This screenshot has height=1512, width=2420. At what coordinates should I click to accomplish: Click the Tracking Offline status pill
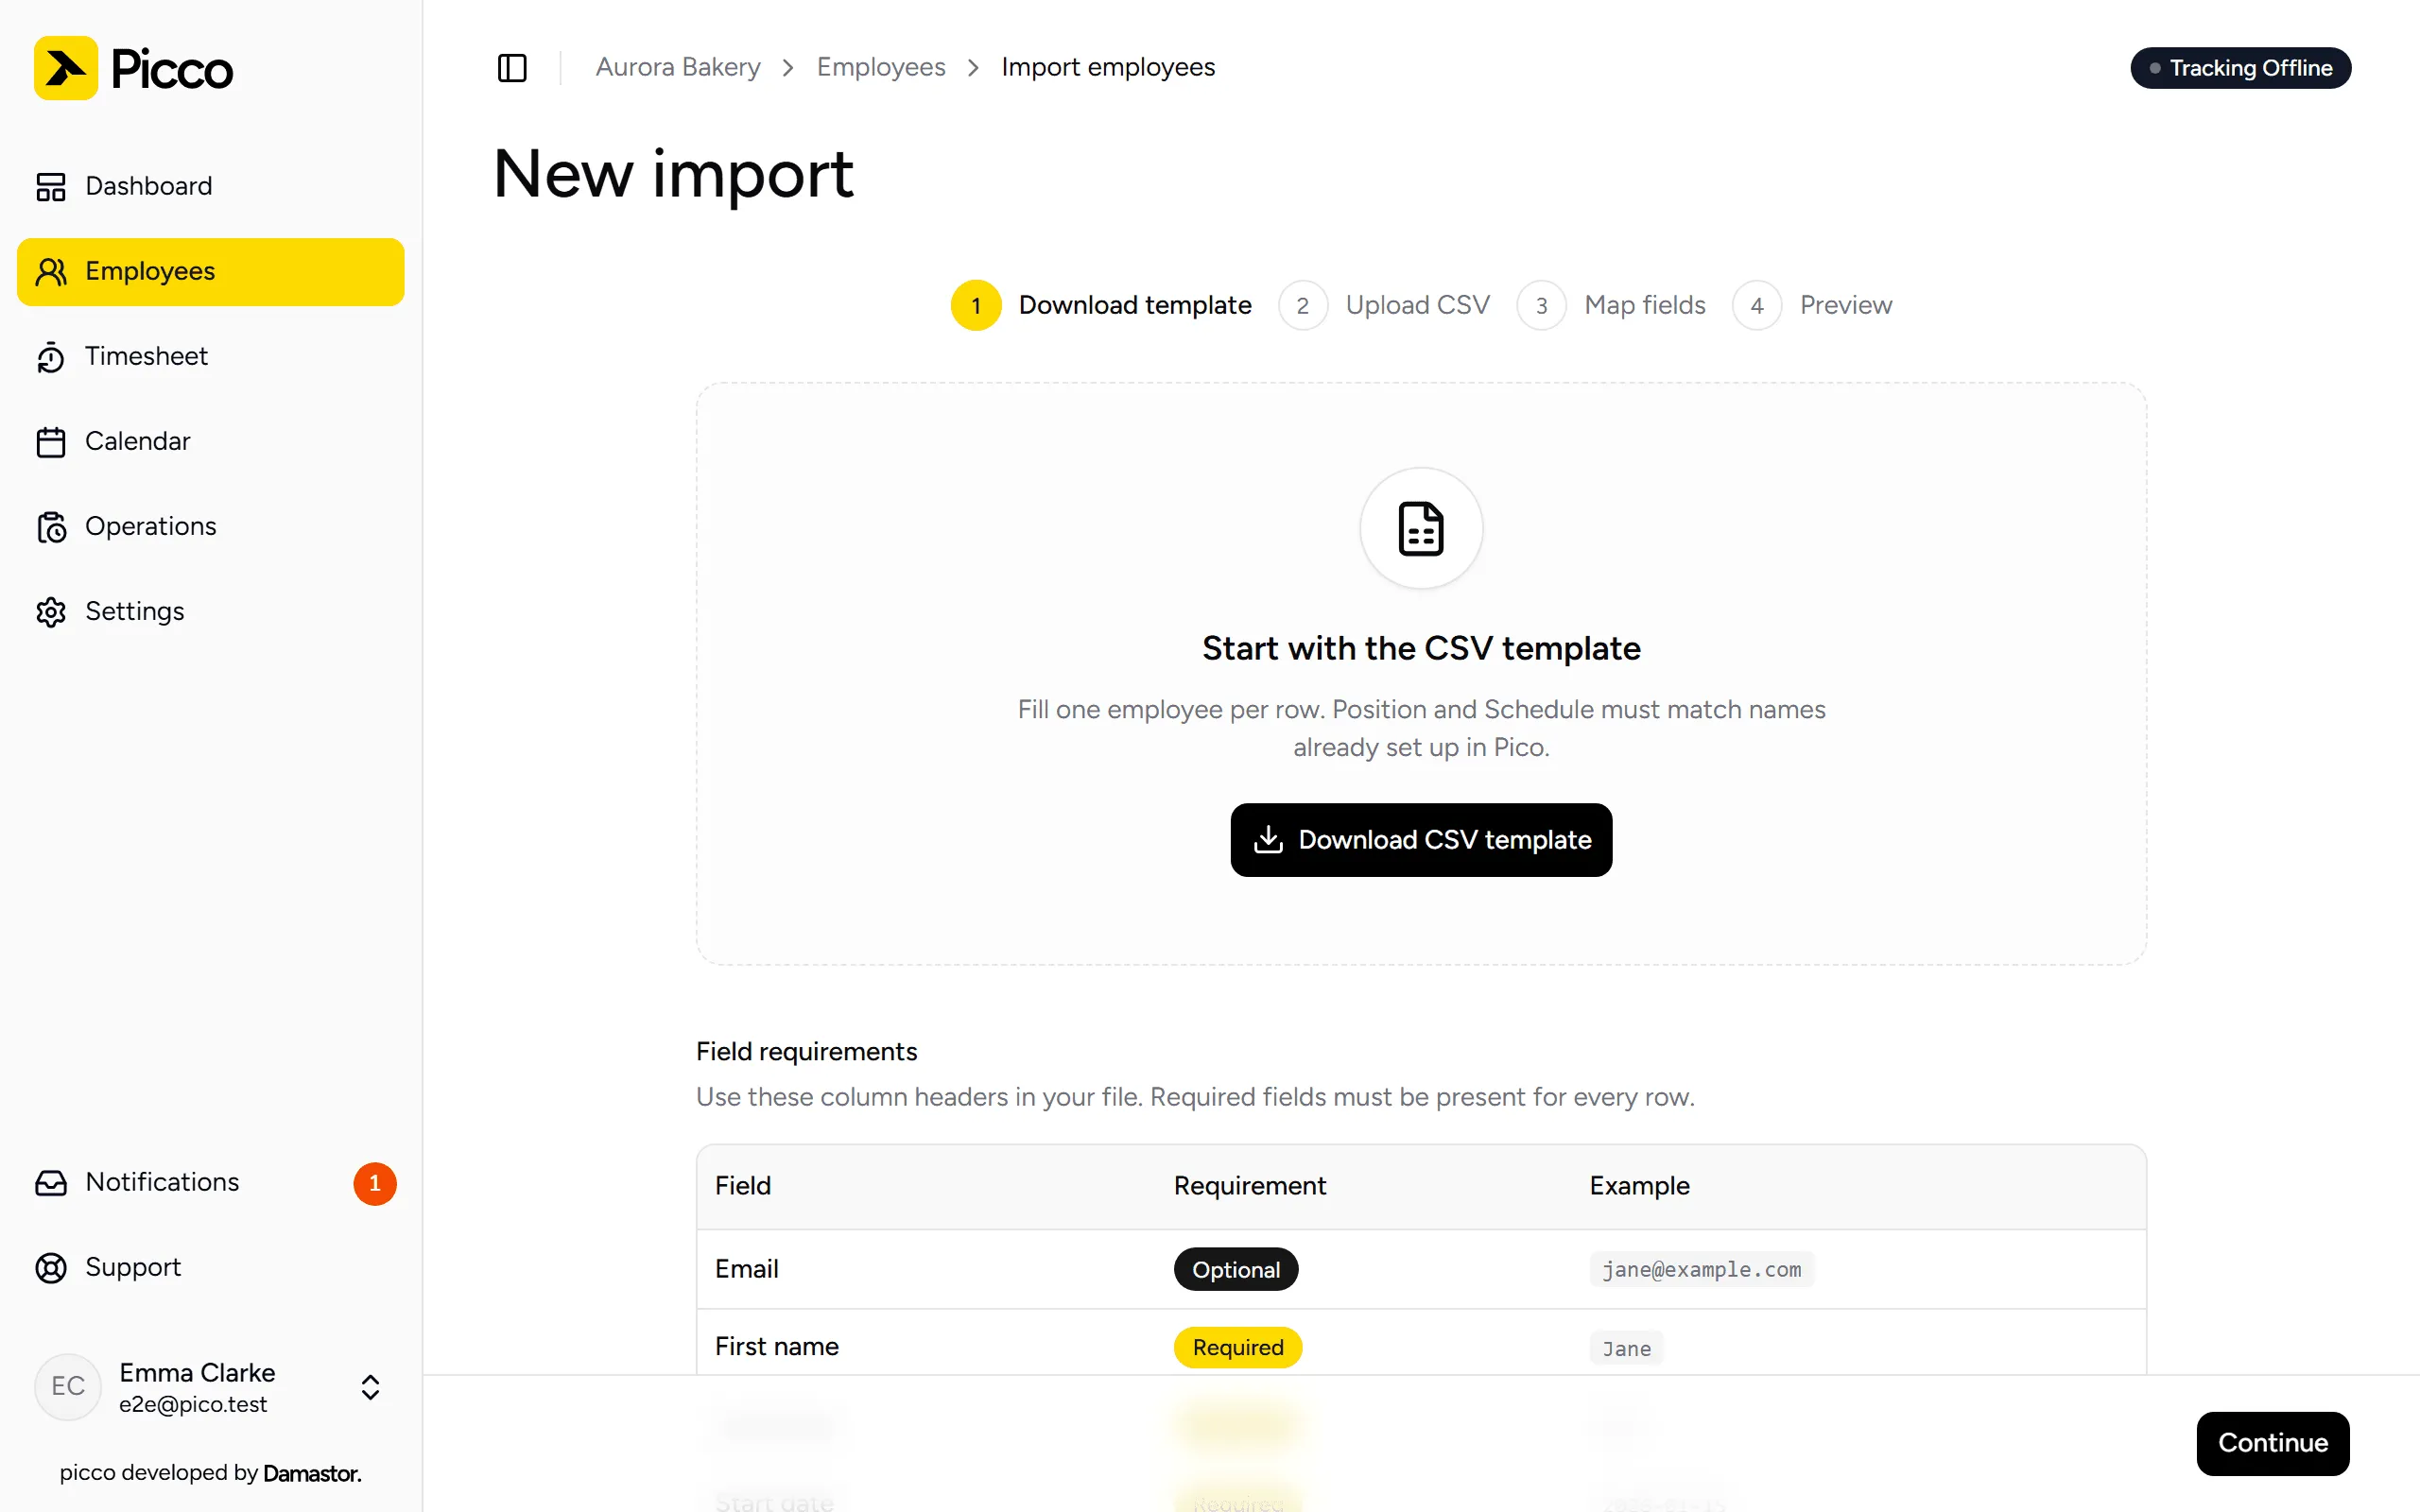[2240, 68]
